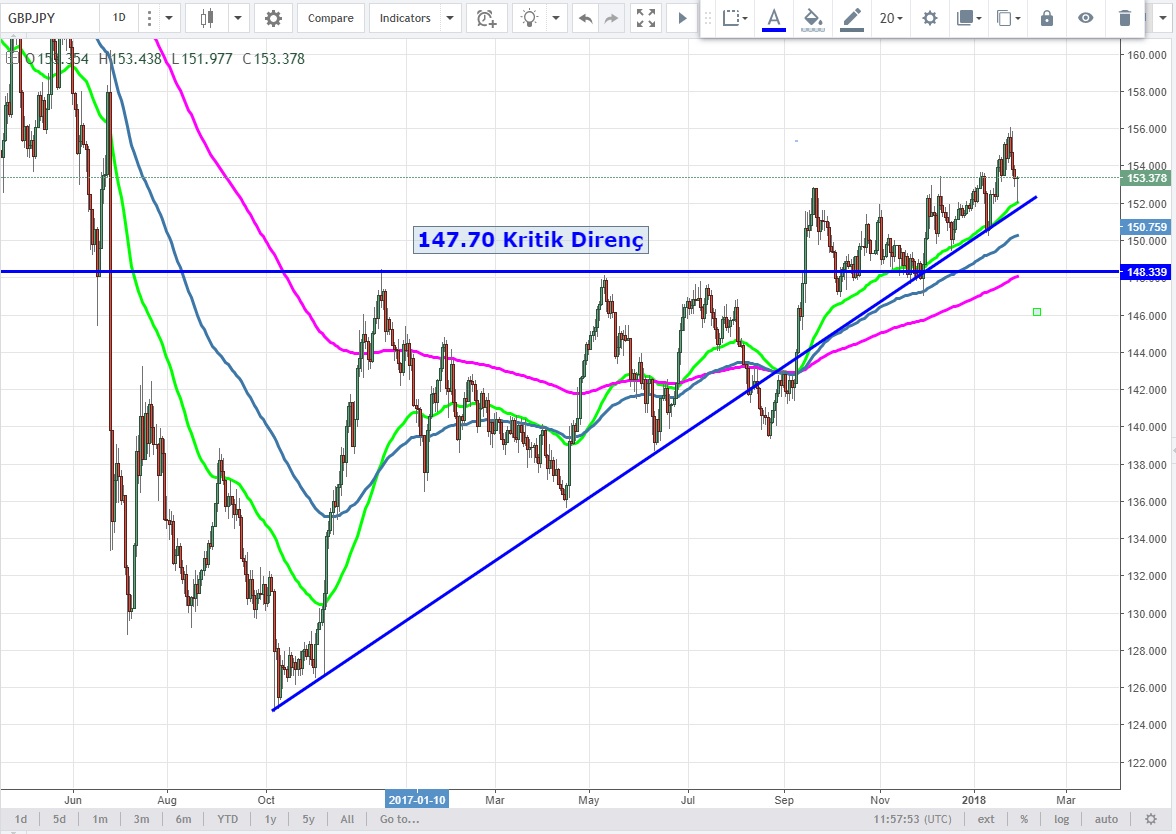
Task: Expand the chart style dropdown arrow
Action: (x=238, y=18)
